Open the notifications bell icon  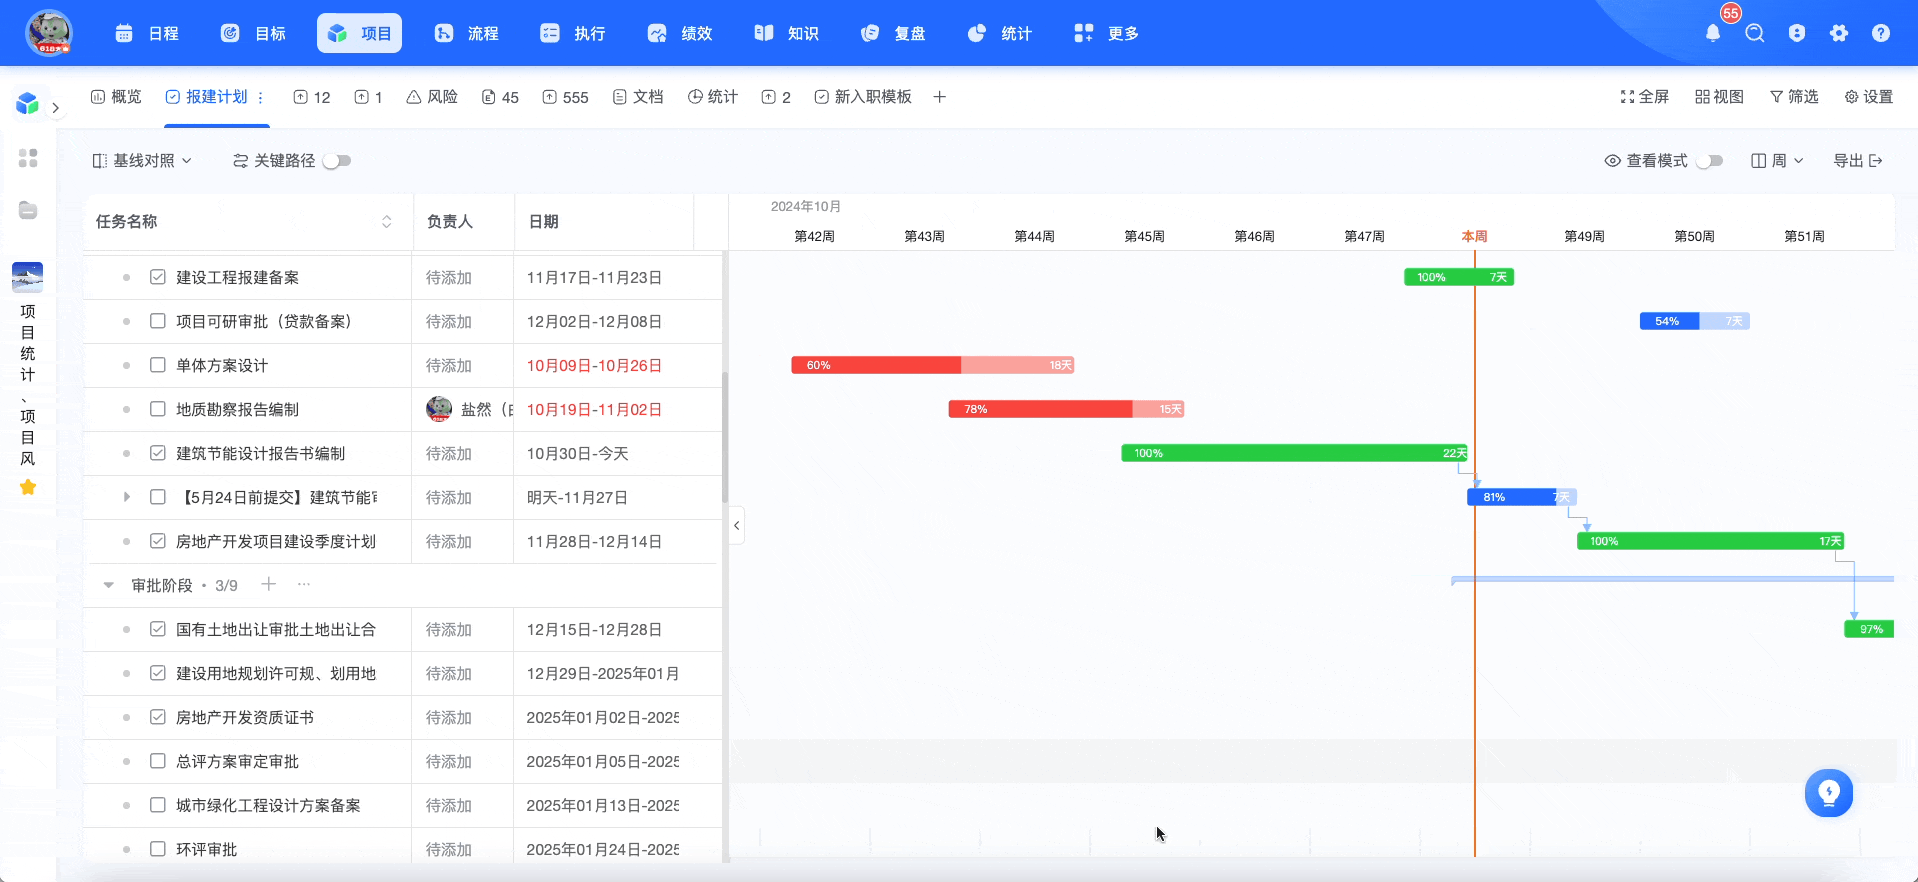pos(1713,33)
